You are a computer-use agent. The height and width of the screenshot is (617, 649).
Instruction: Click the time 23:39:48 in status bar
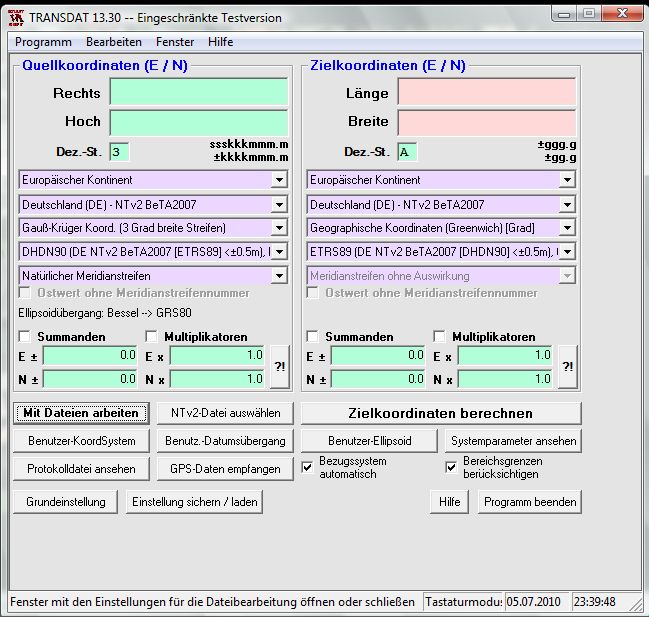[x=595, y=601]
